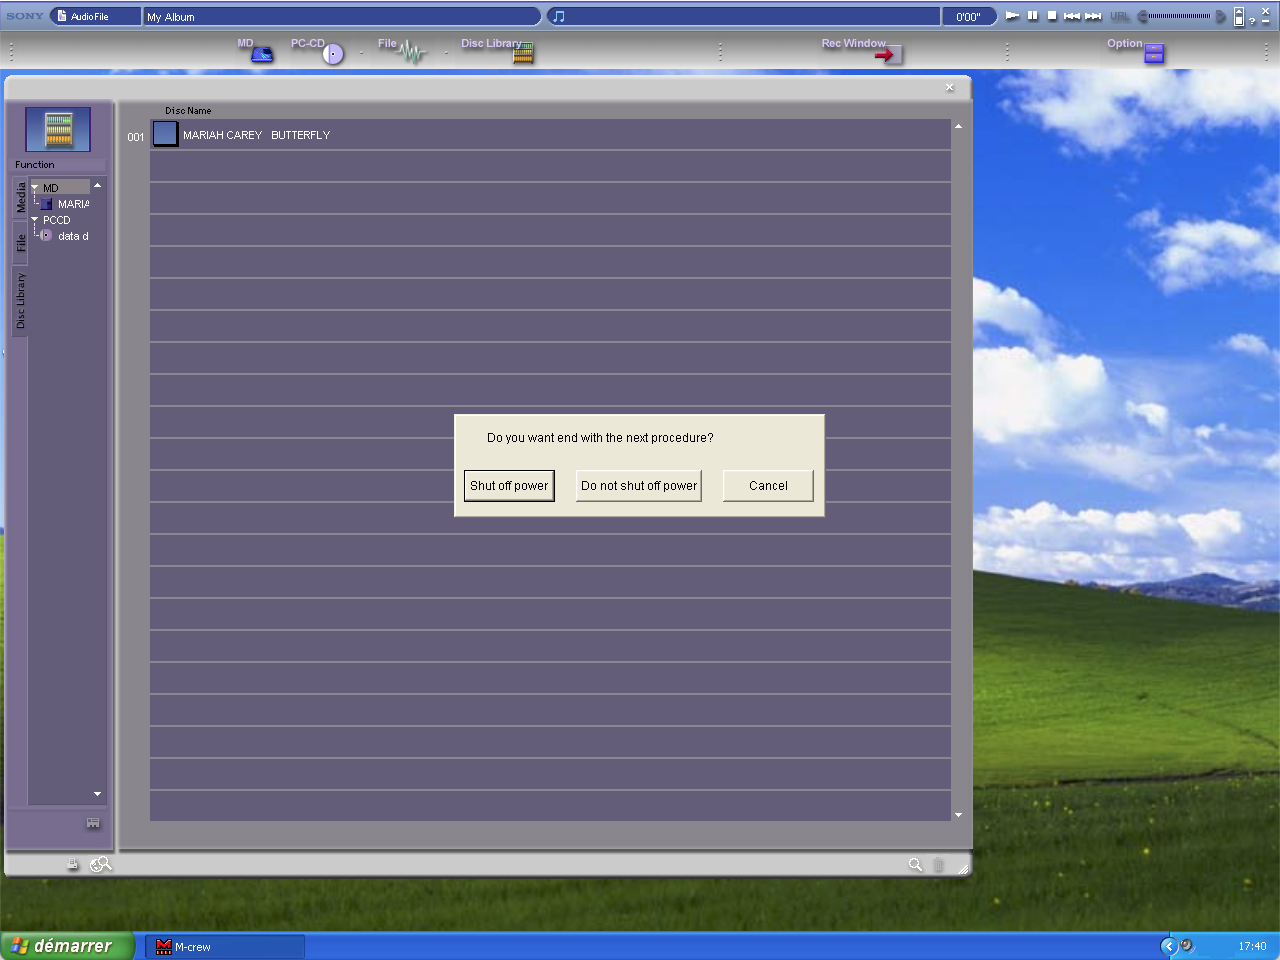Click the My Album title field

342,16
